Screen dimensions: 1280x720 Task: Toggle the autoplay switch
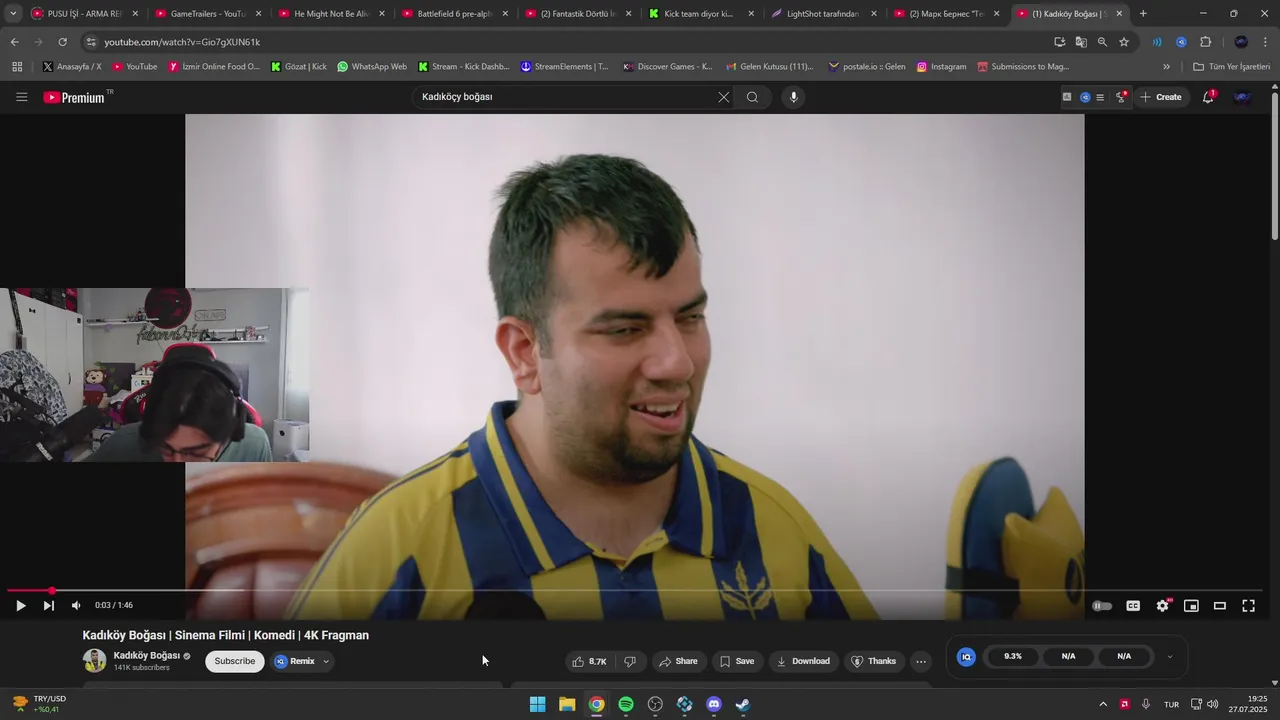[x=1102, y=605]
